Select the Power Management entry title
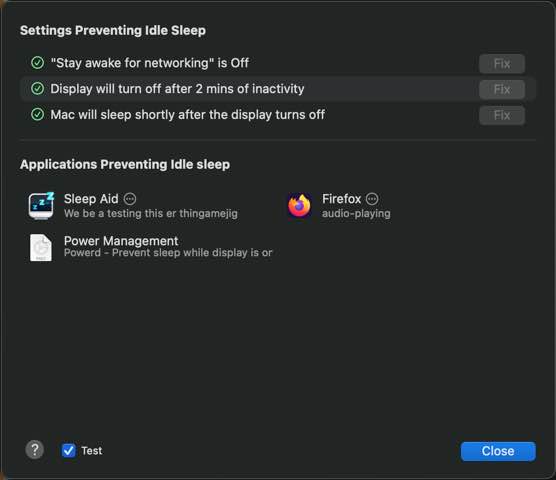Image resolution: width=556 pixels, height=480 pixels. [121, 241]
